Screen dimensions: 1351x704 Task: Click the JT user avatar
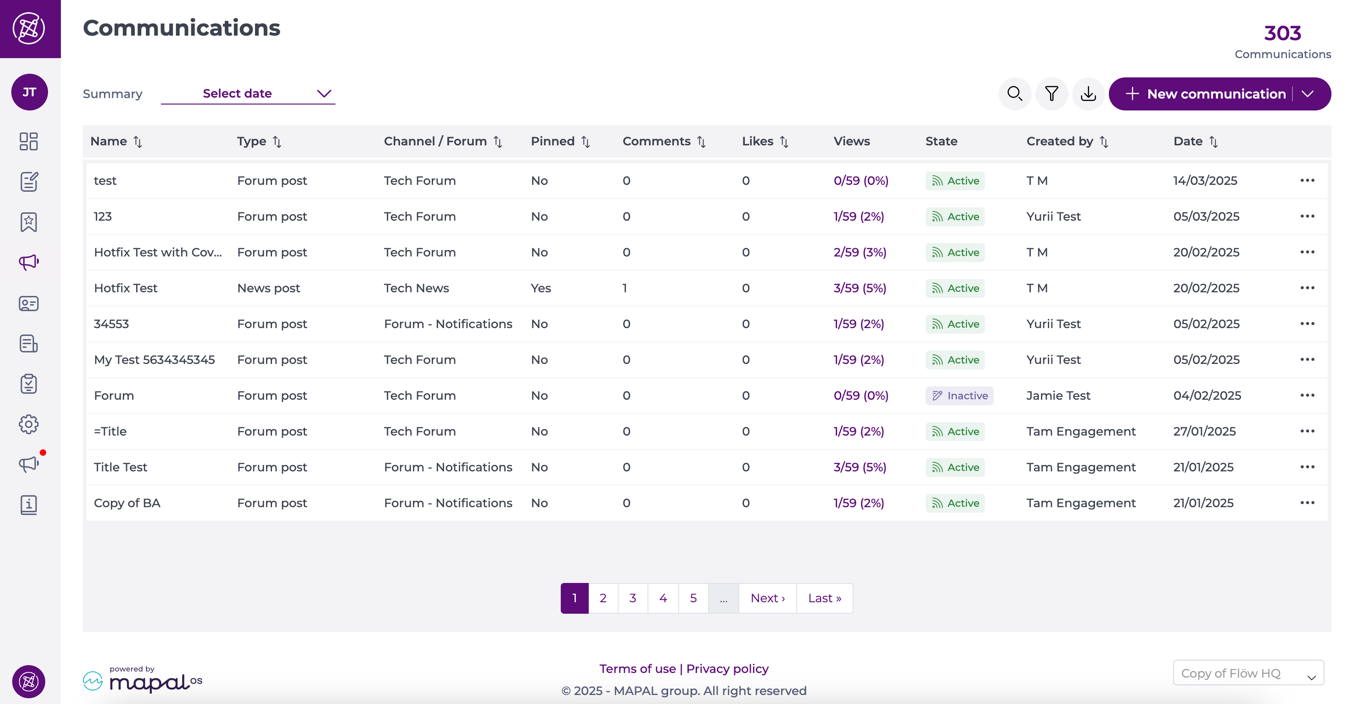(29, 92)
